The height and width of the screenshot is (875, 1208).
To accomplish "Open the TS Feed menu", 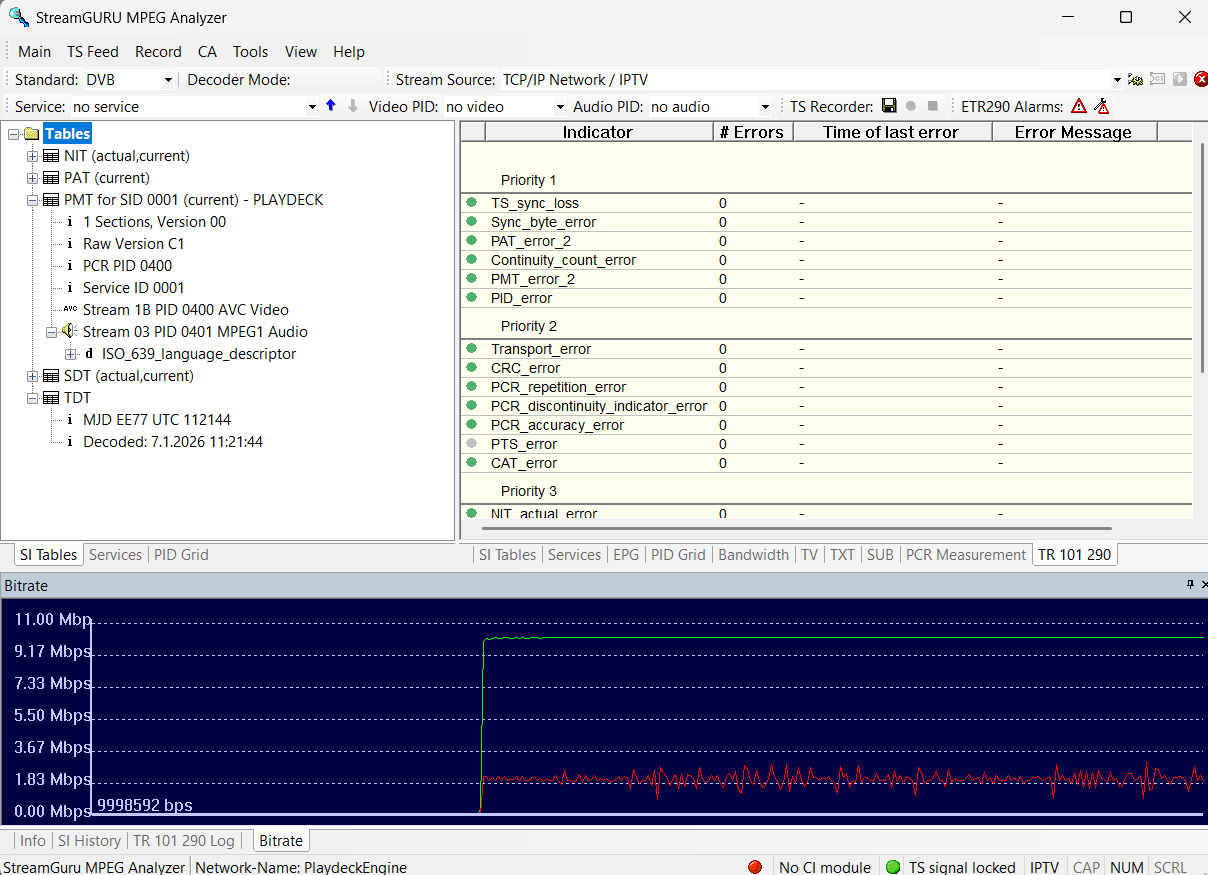I will point(92,52).
